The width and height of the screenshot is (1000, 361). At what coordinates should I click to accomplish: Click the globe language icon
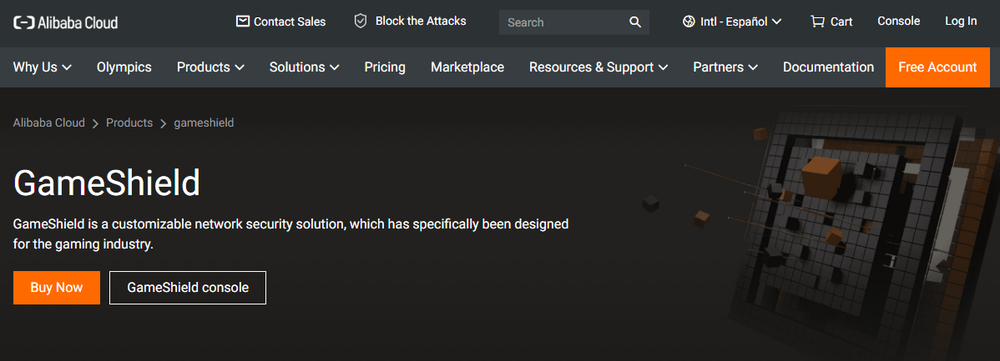click(x=688, y=22)
